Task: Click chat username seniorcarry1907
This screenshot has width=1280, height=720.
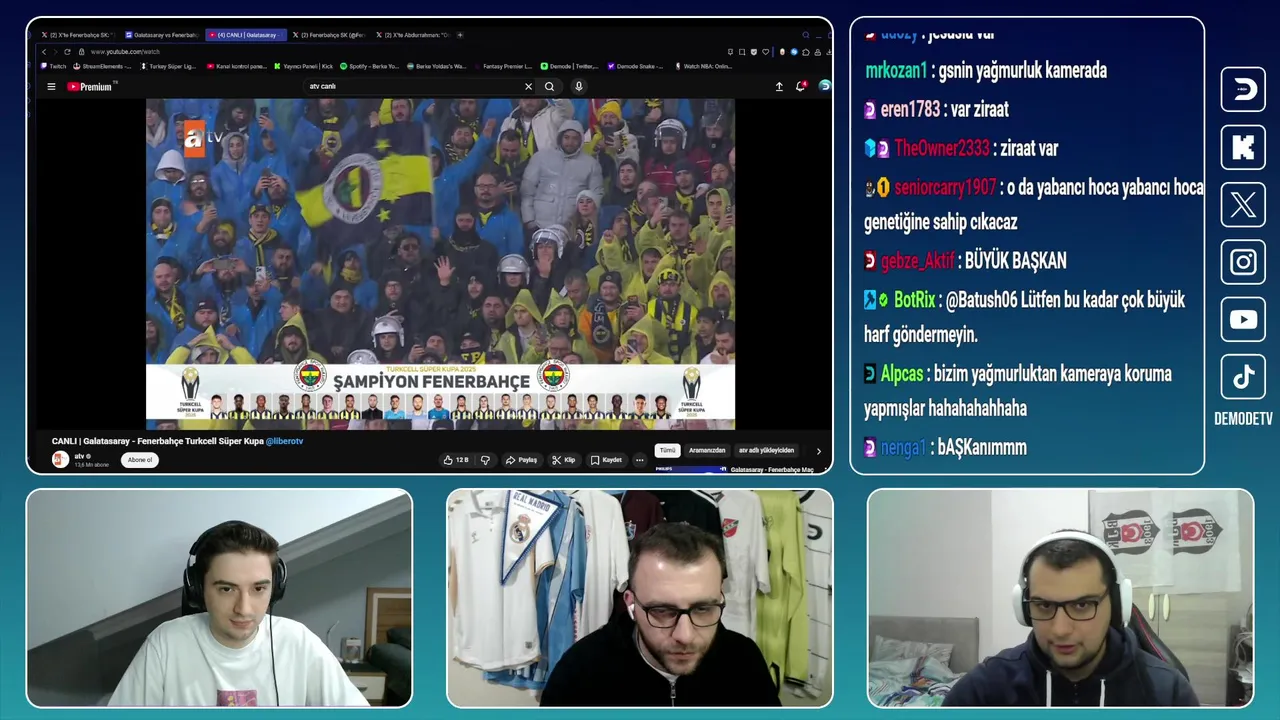Action: pyautogui.click(x=945, y=187)
